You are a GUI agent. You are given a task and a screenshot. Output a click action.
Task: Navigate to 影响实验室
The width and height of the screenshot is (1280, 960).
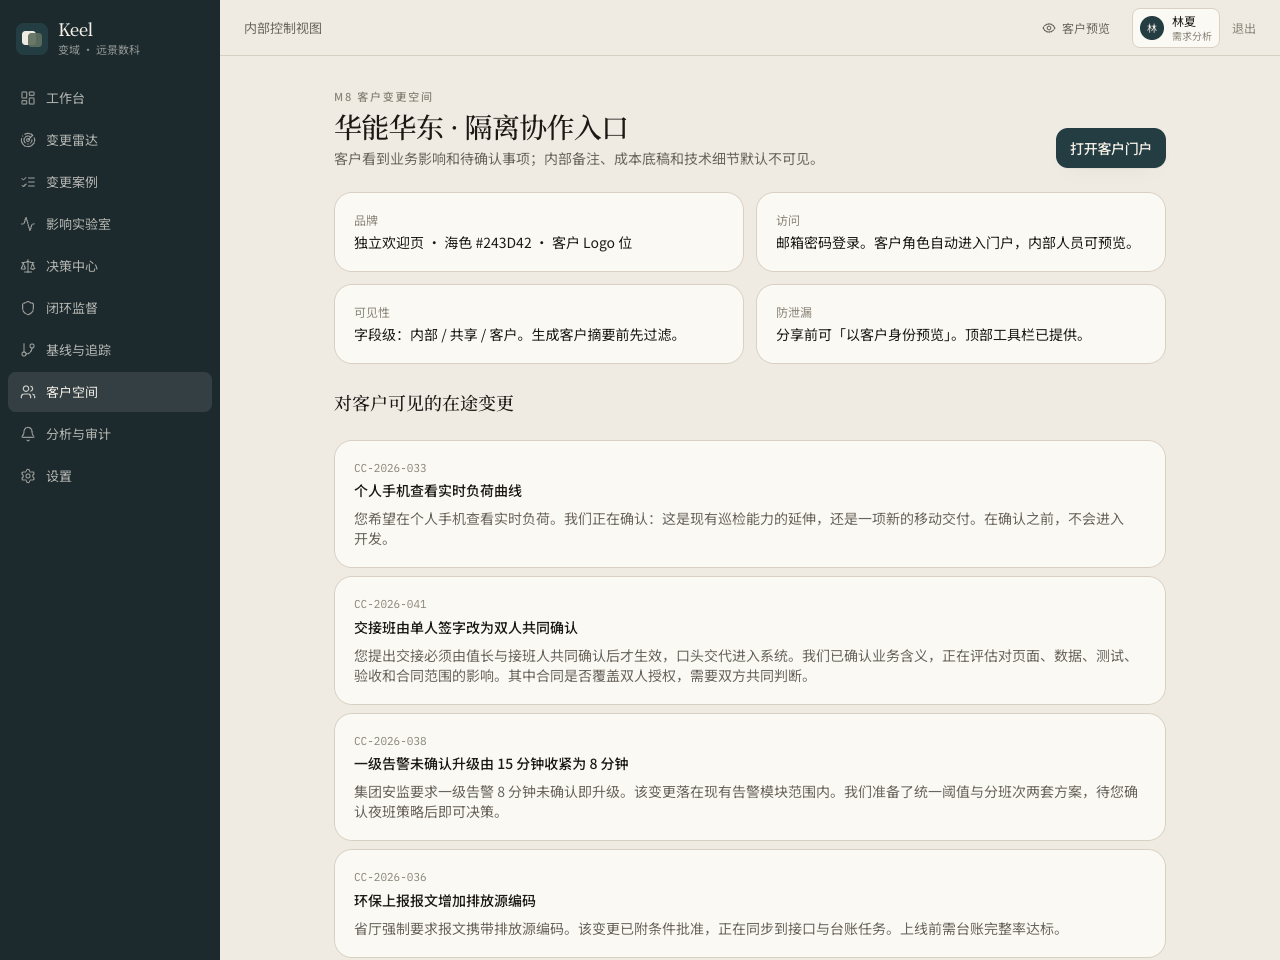click(110, 224)
